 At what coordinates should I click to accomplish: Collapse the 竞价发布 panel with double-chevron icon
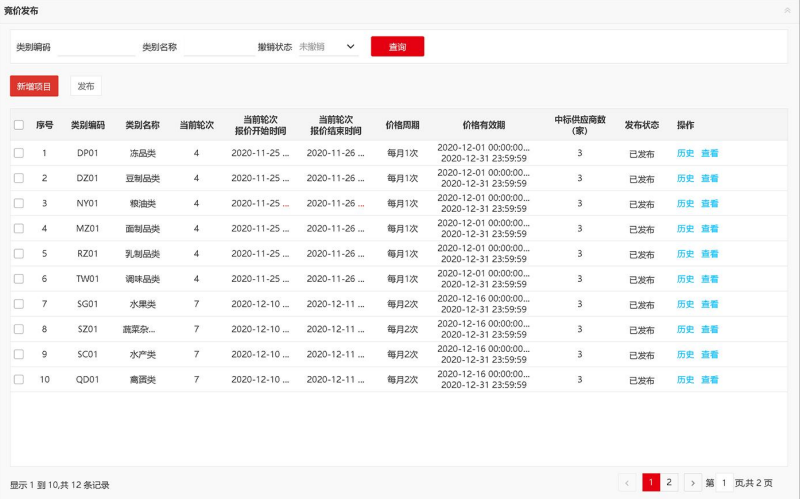click(x=787, y=10)
